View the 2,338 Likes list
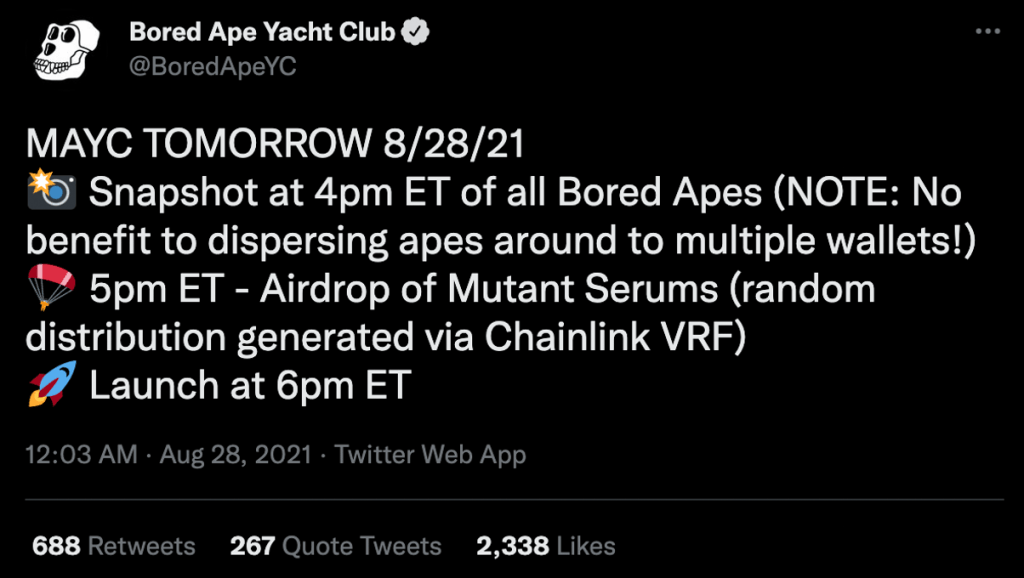This screenshot has height=578, width=1024. click(x=545, y=546)
